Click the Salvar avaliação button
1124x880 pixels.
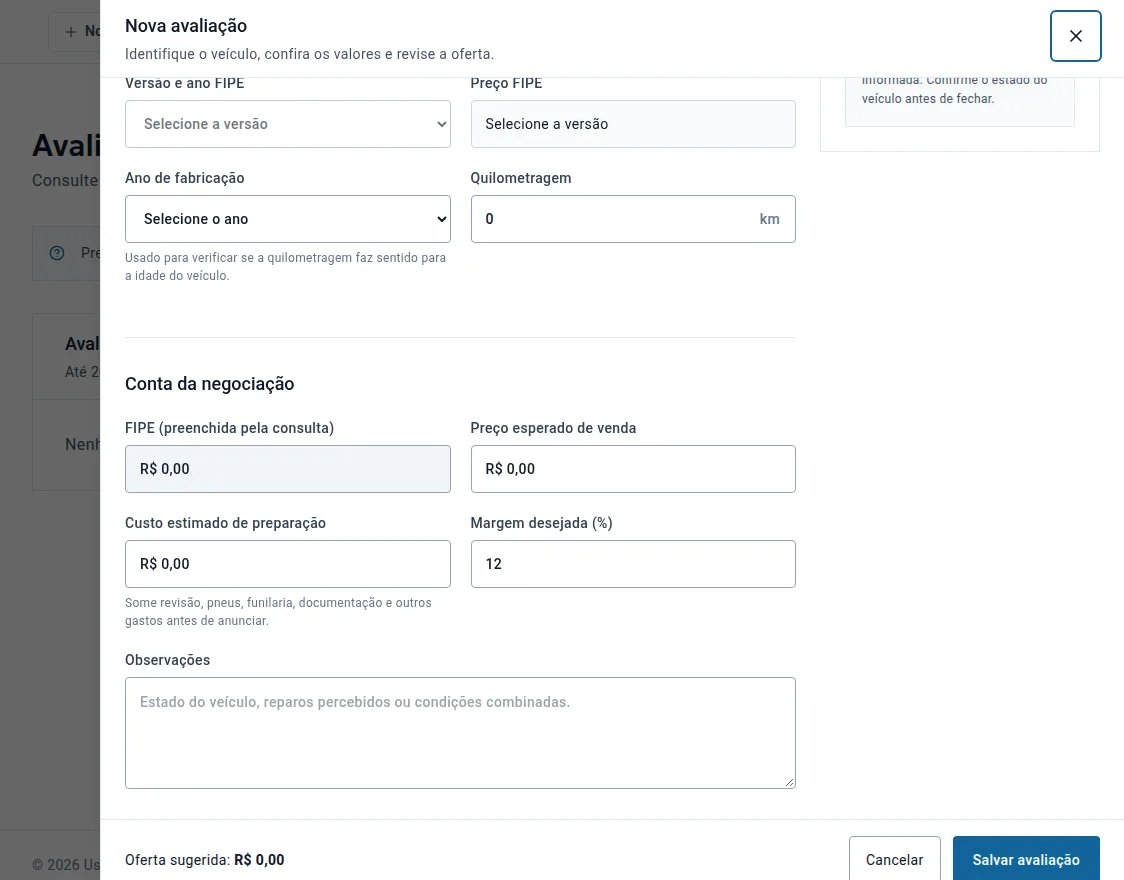[x=1026, y=859]
